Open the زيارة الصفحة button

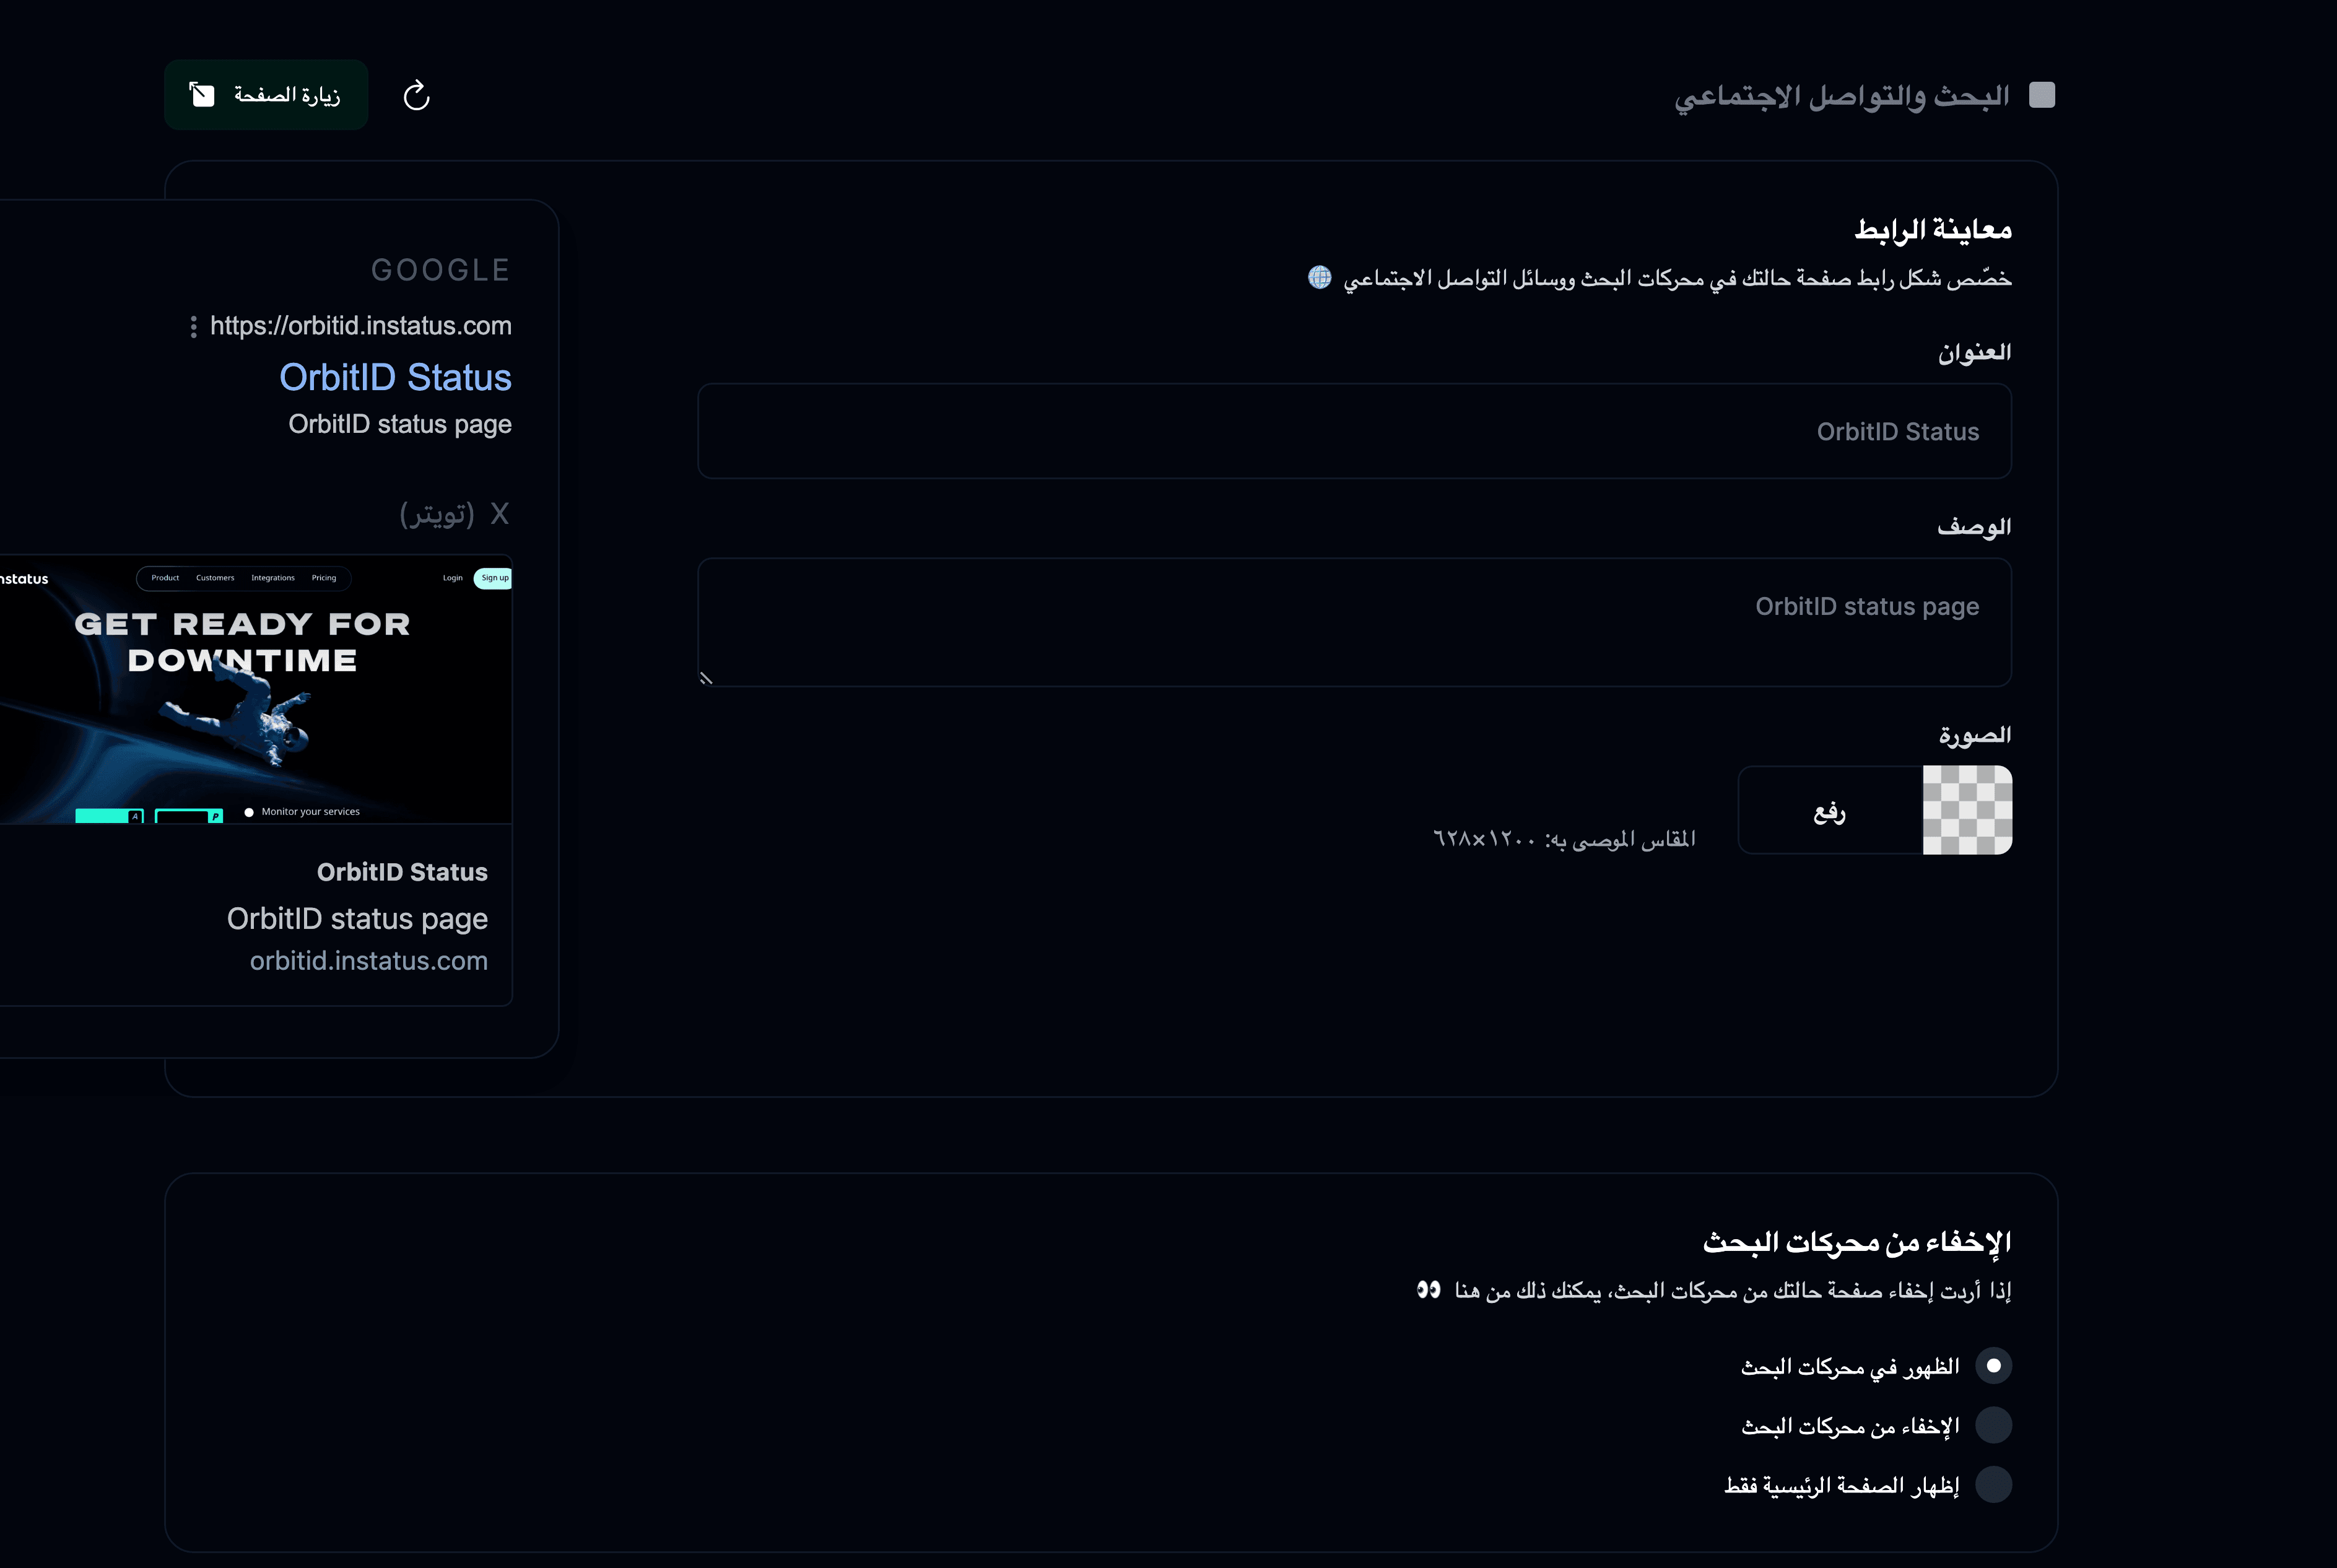[x=266, y=95]
